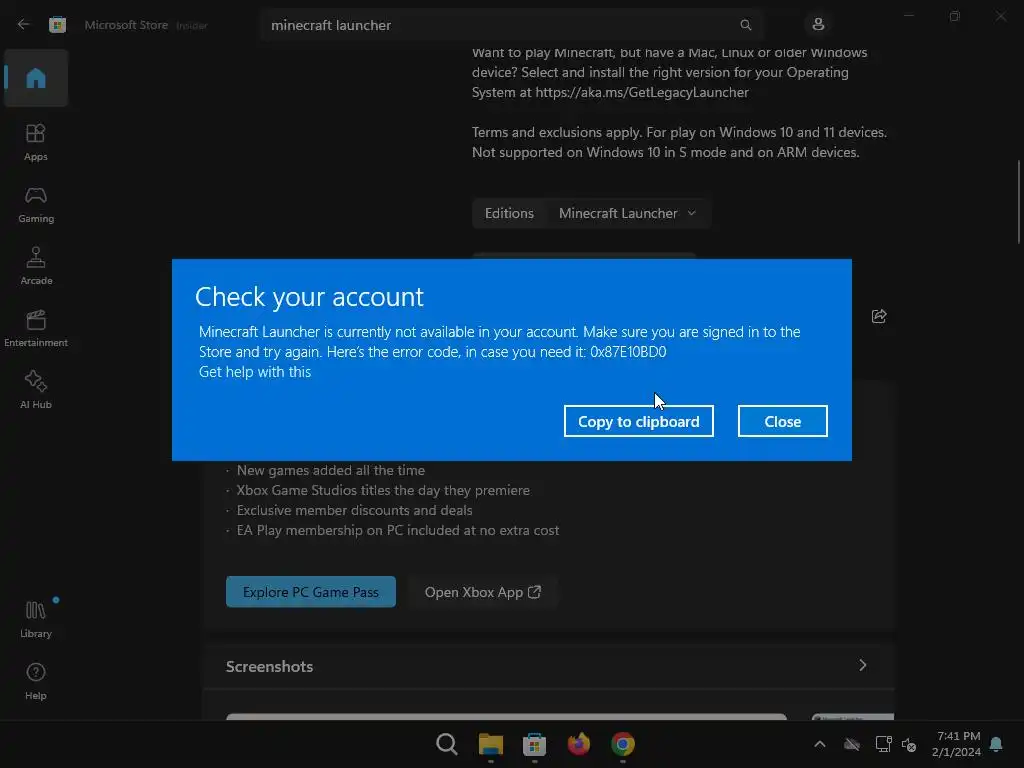The width and height of the screenshot is (1024, 768).
Task: Go back with the arrow icon
Action: click(24, 25)
